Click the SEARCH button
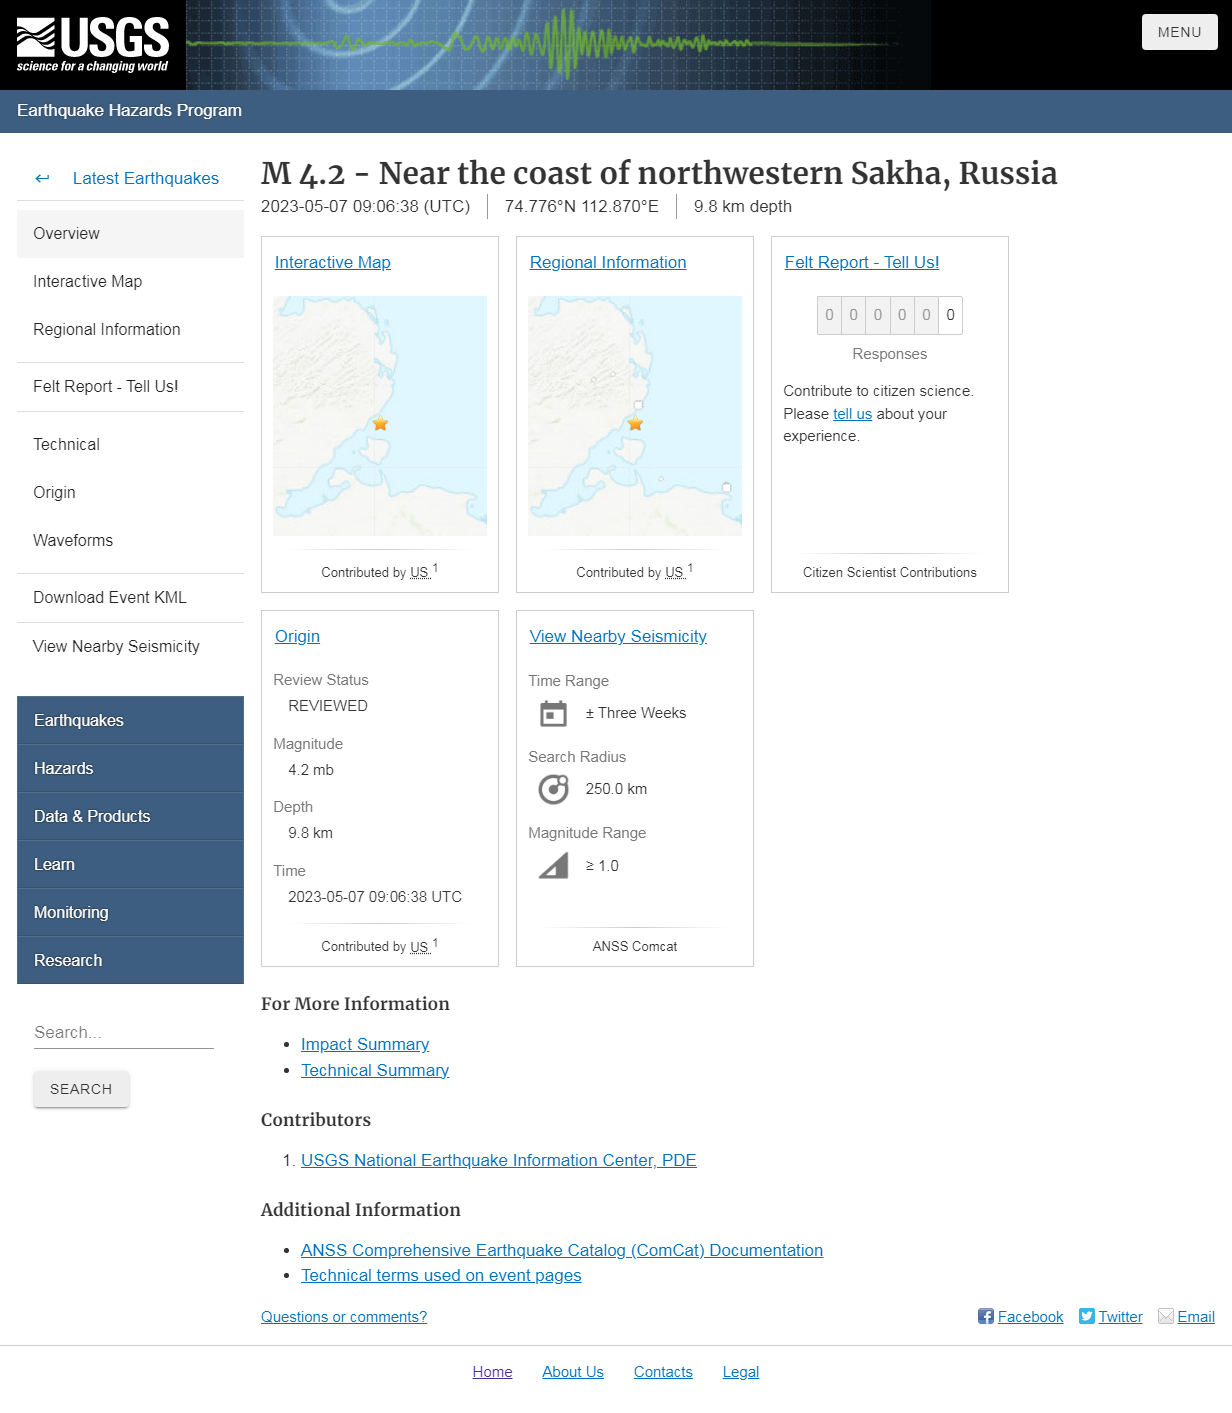This screenshot has width=1232, height=1413. pyautogui.click(x=81, y=1089)
